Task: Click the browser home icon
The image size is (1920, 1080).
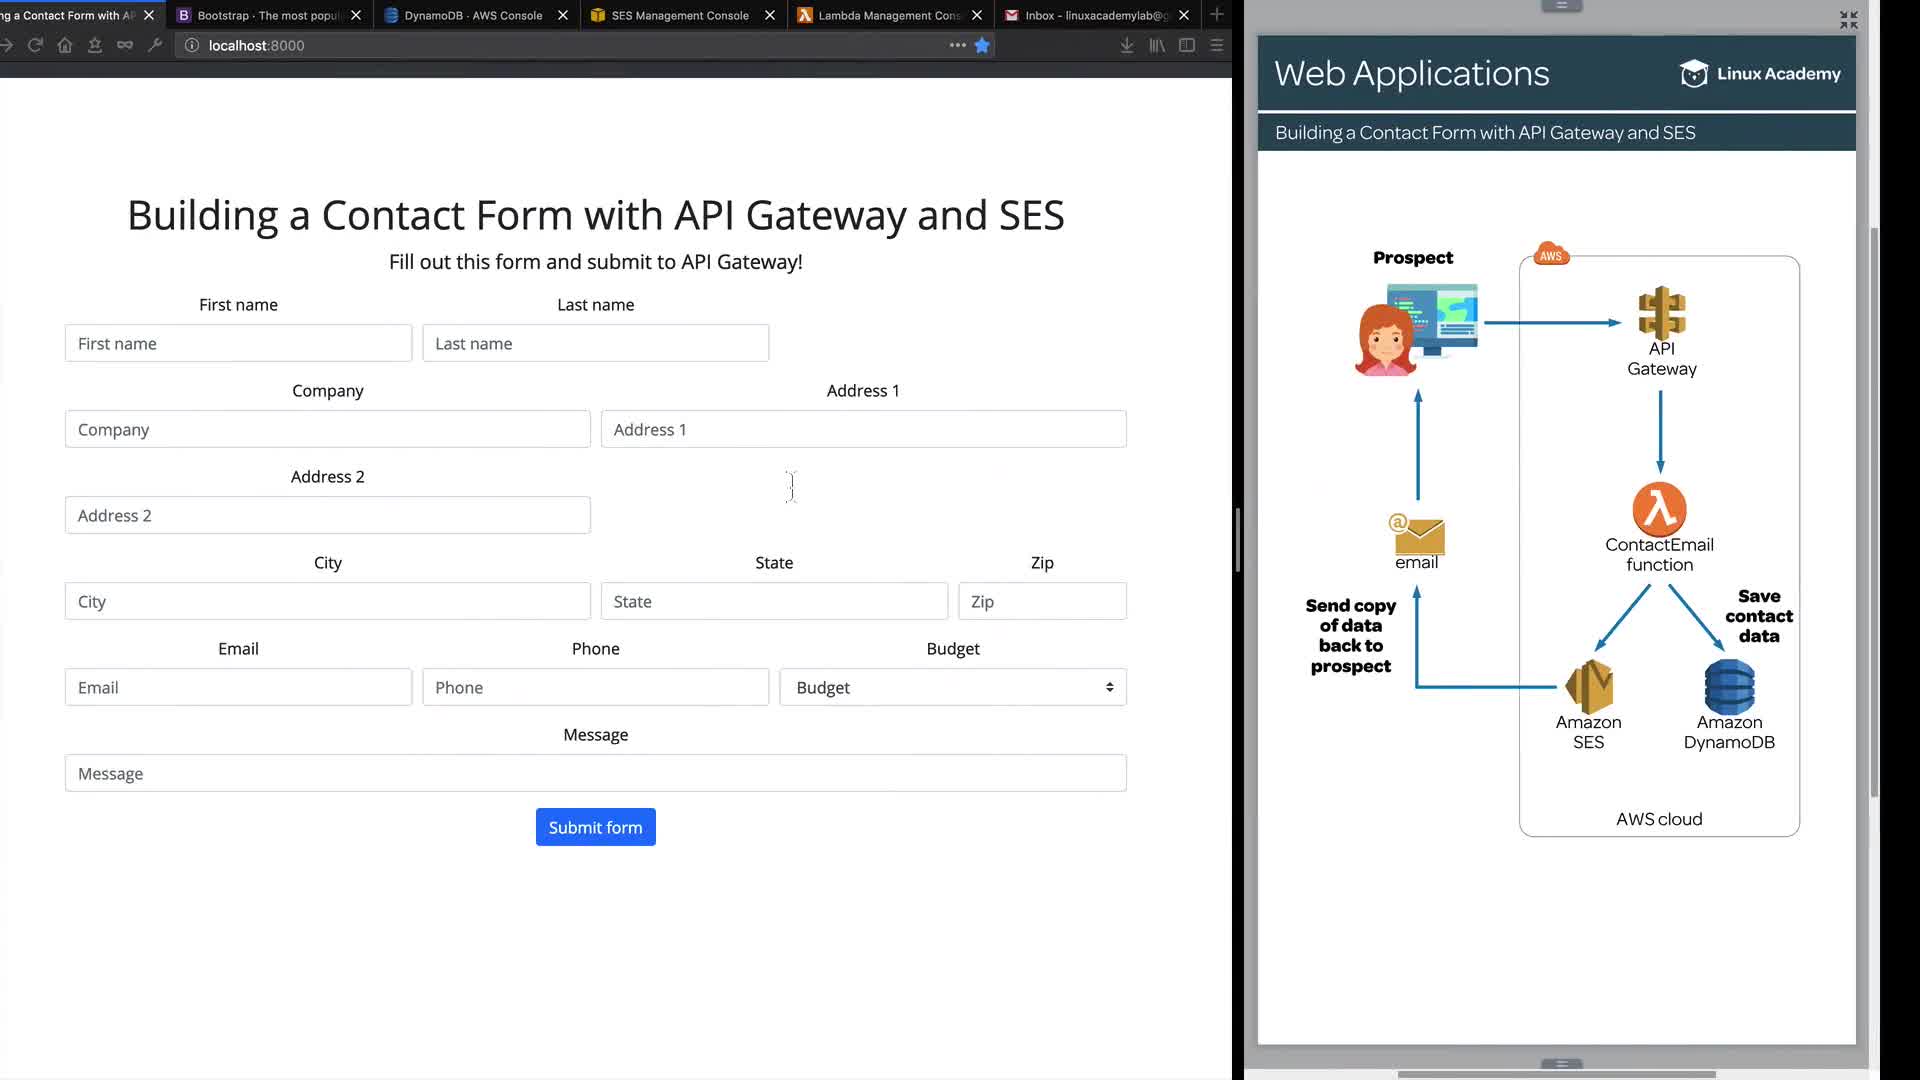Action: [65, 45]
